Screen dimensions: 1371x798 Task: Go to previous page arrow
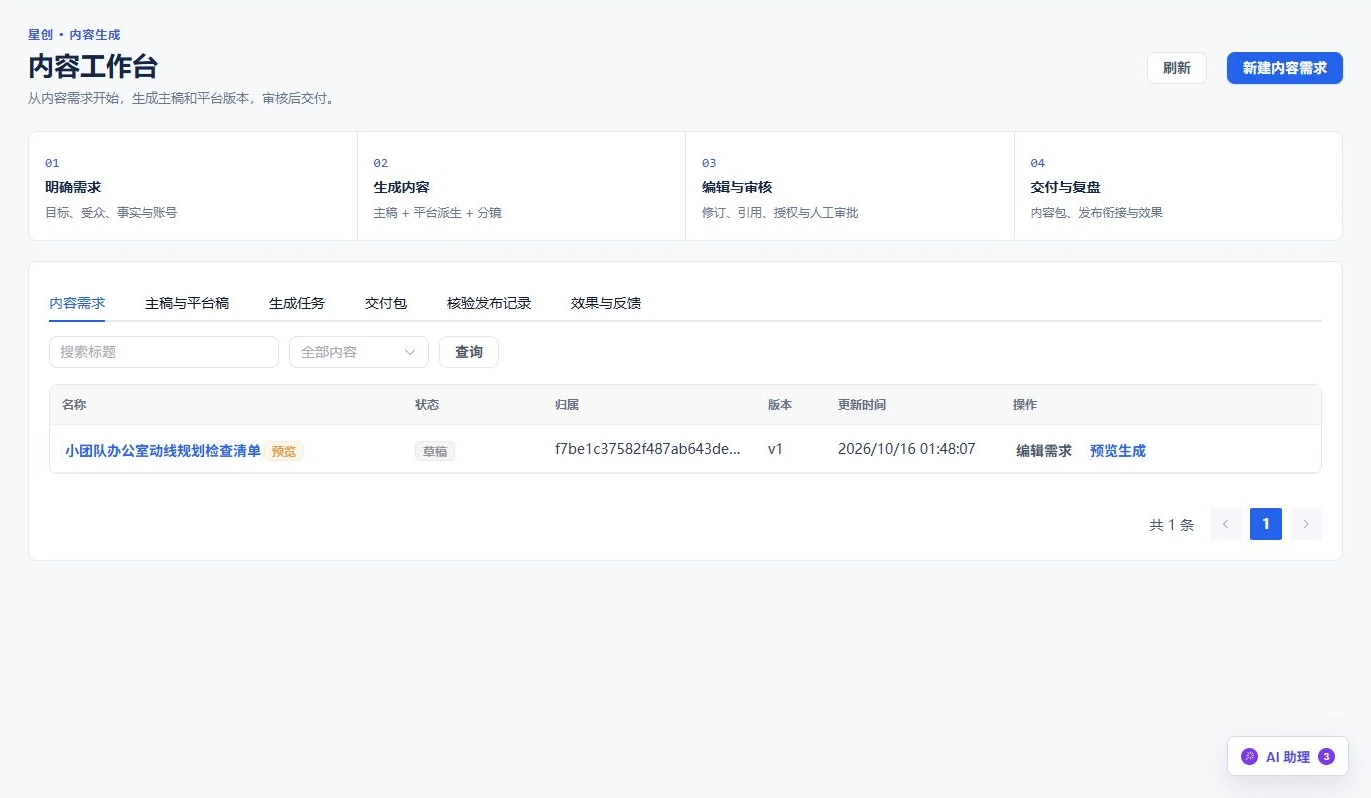(x=1226, y=524)
